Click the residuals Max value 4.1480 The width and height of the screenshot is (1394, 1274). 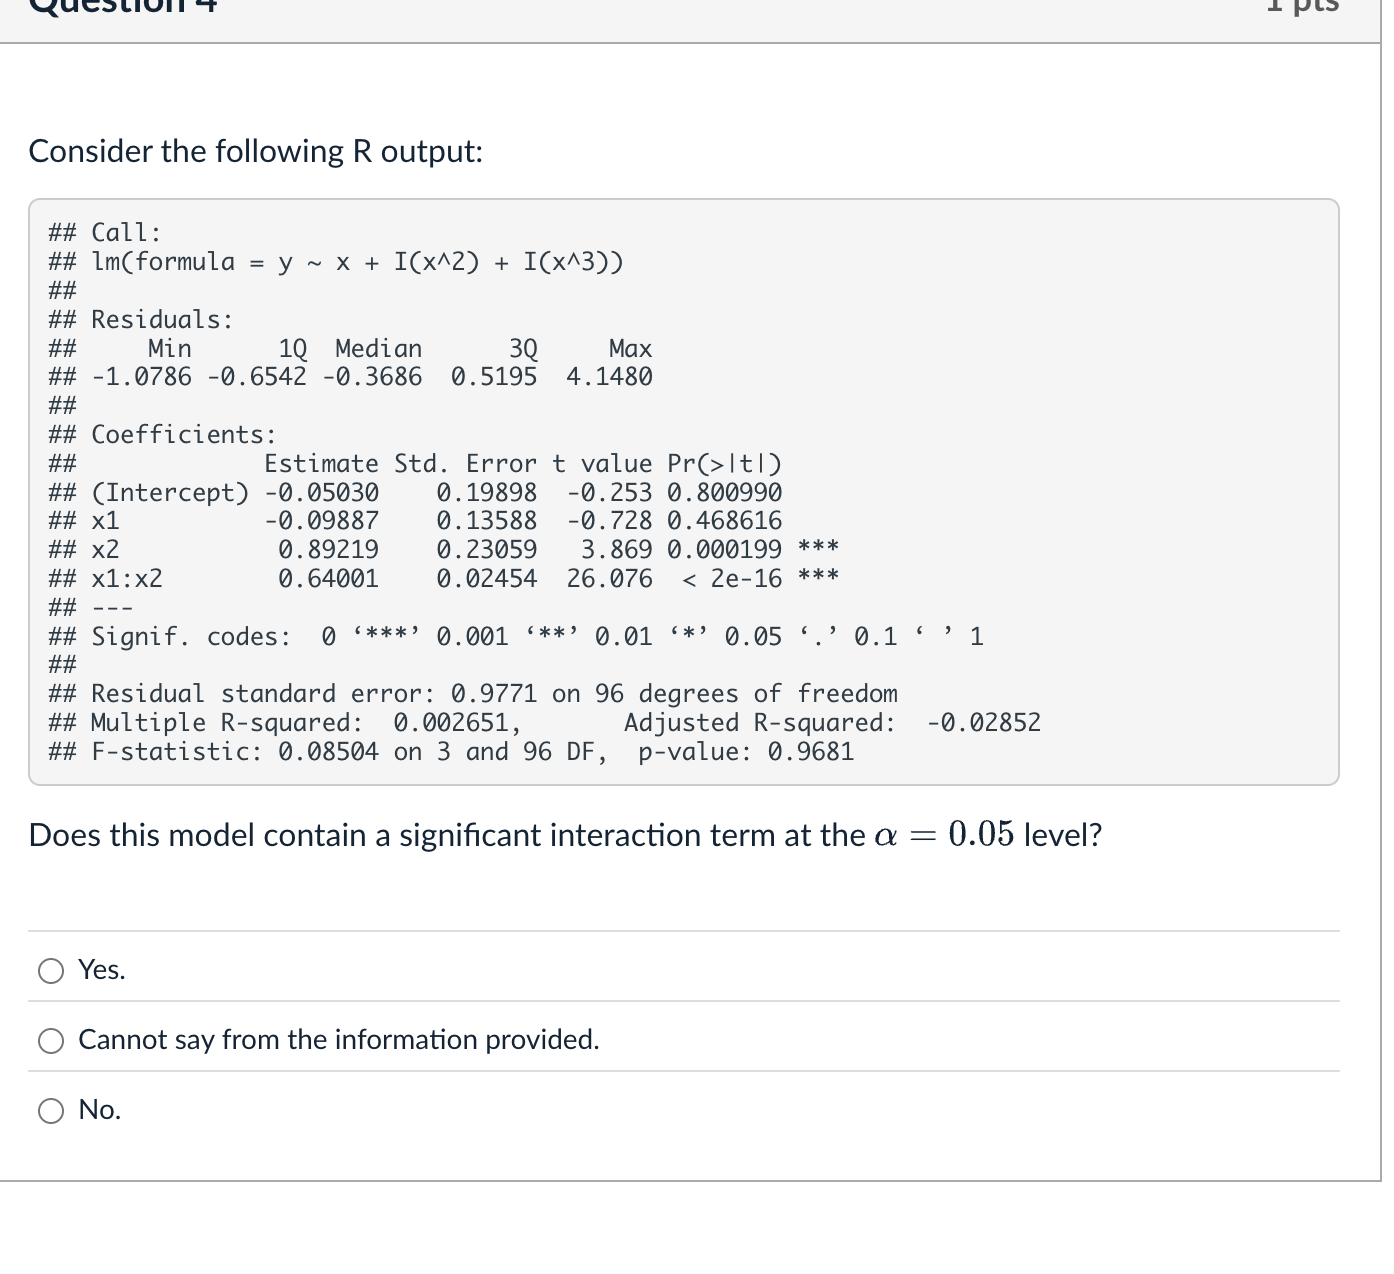click(609, 377)
